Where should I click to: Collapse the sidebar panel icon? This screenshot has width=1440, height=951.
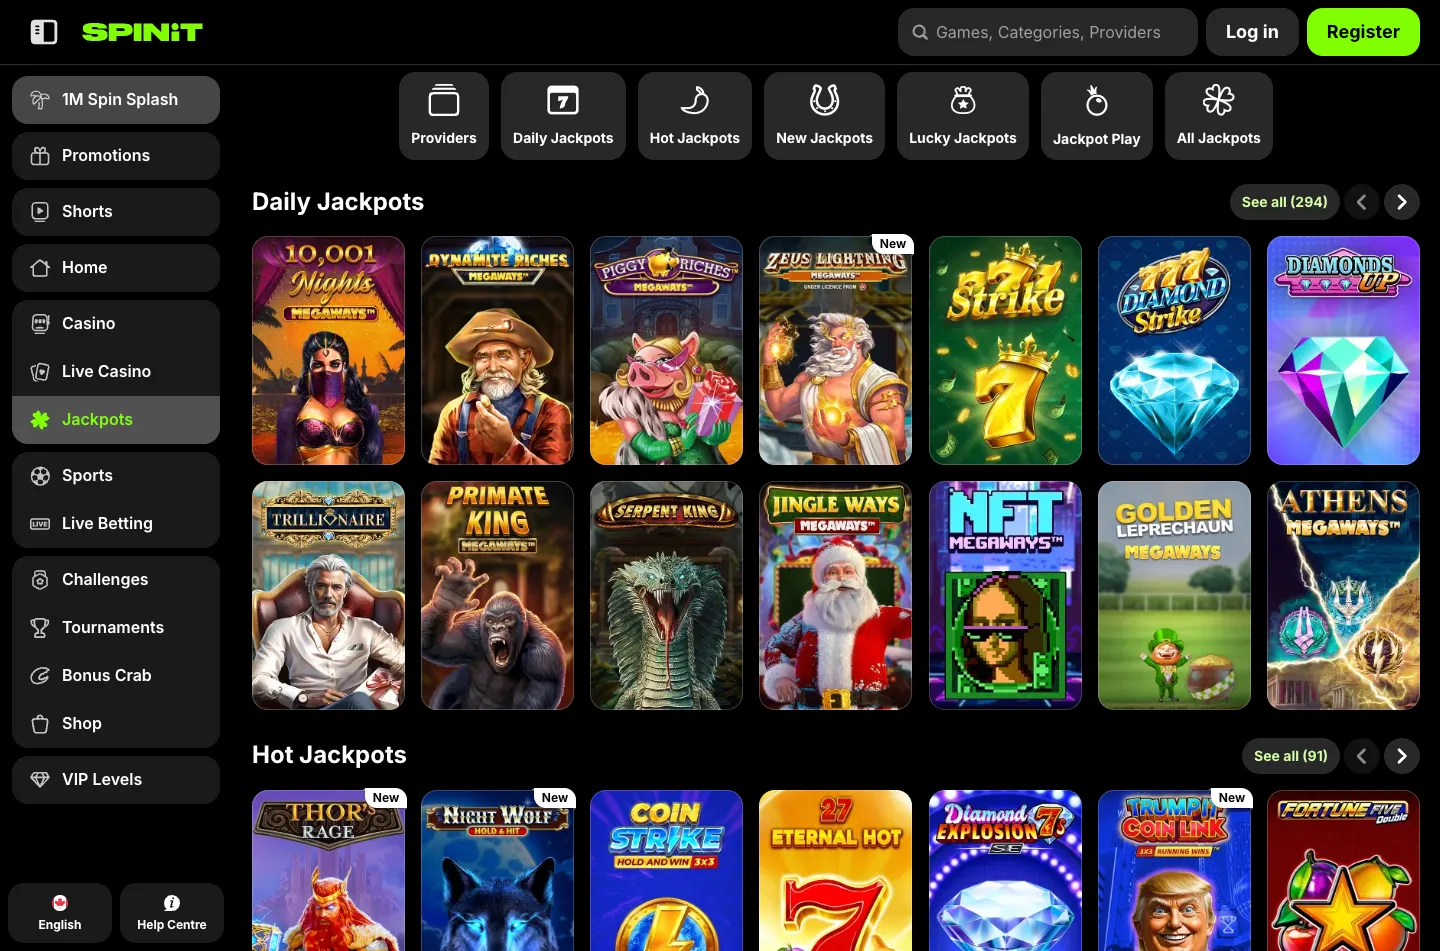pyautogui.click(x=44, y=32)
